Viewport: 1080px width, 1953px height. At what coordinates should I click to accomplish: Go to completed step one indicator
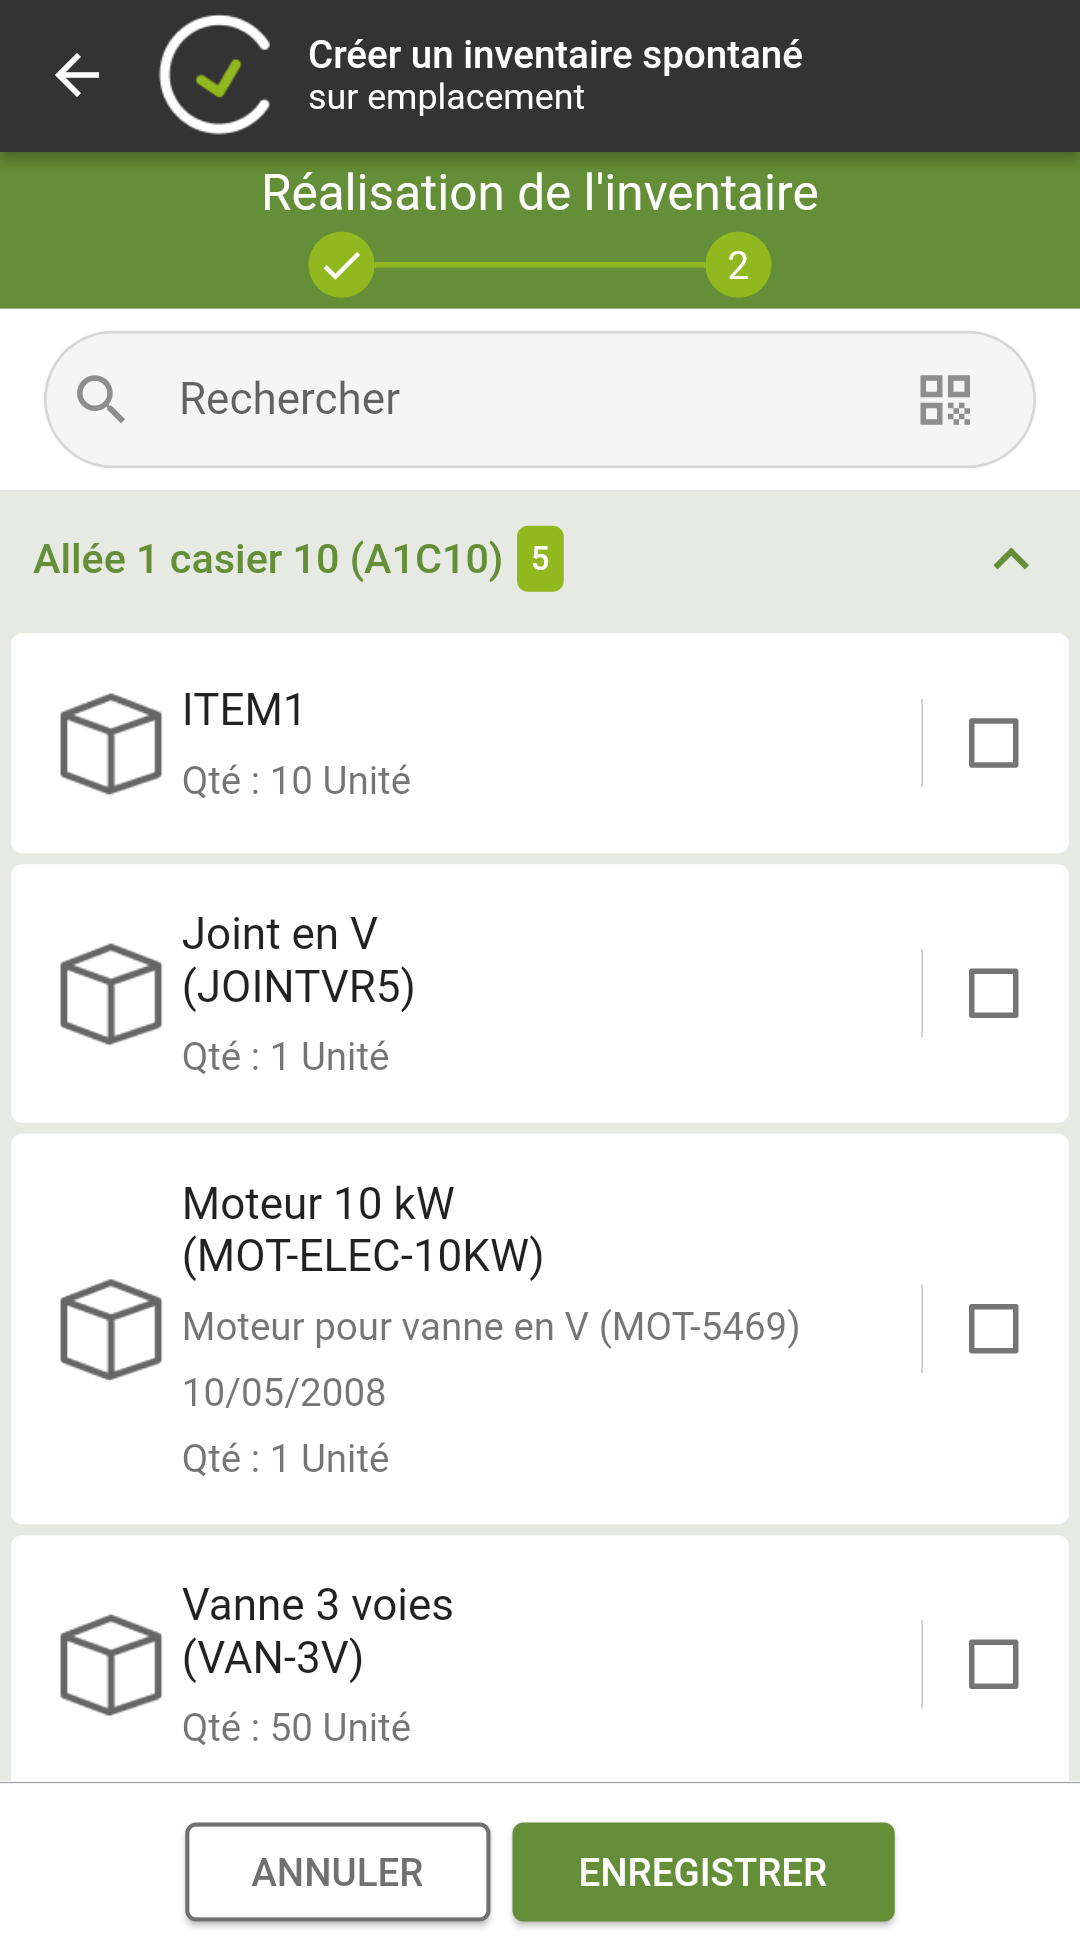coord(341,265)
